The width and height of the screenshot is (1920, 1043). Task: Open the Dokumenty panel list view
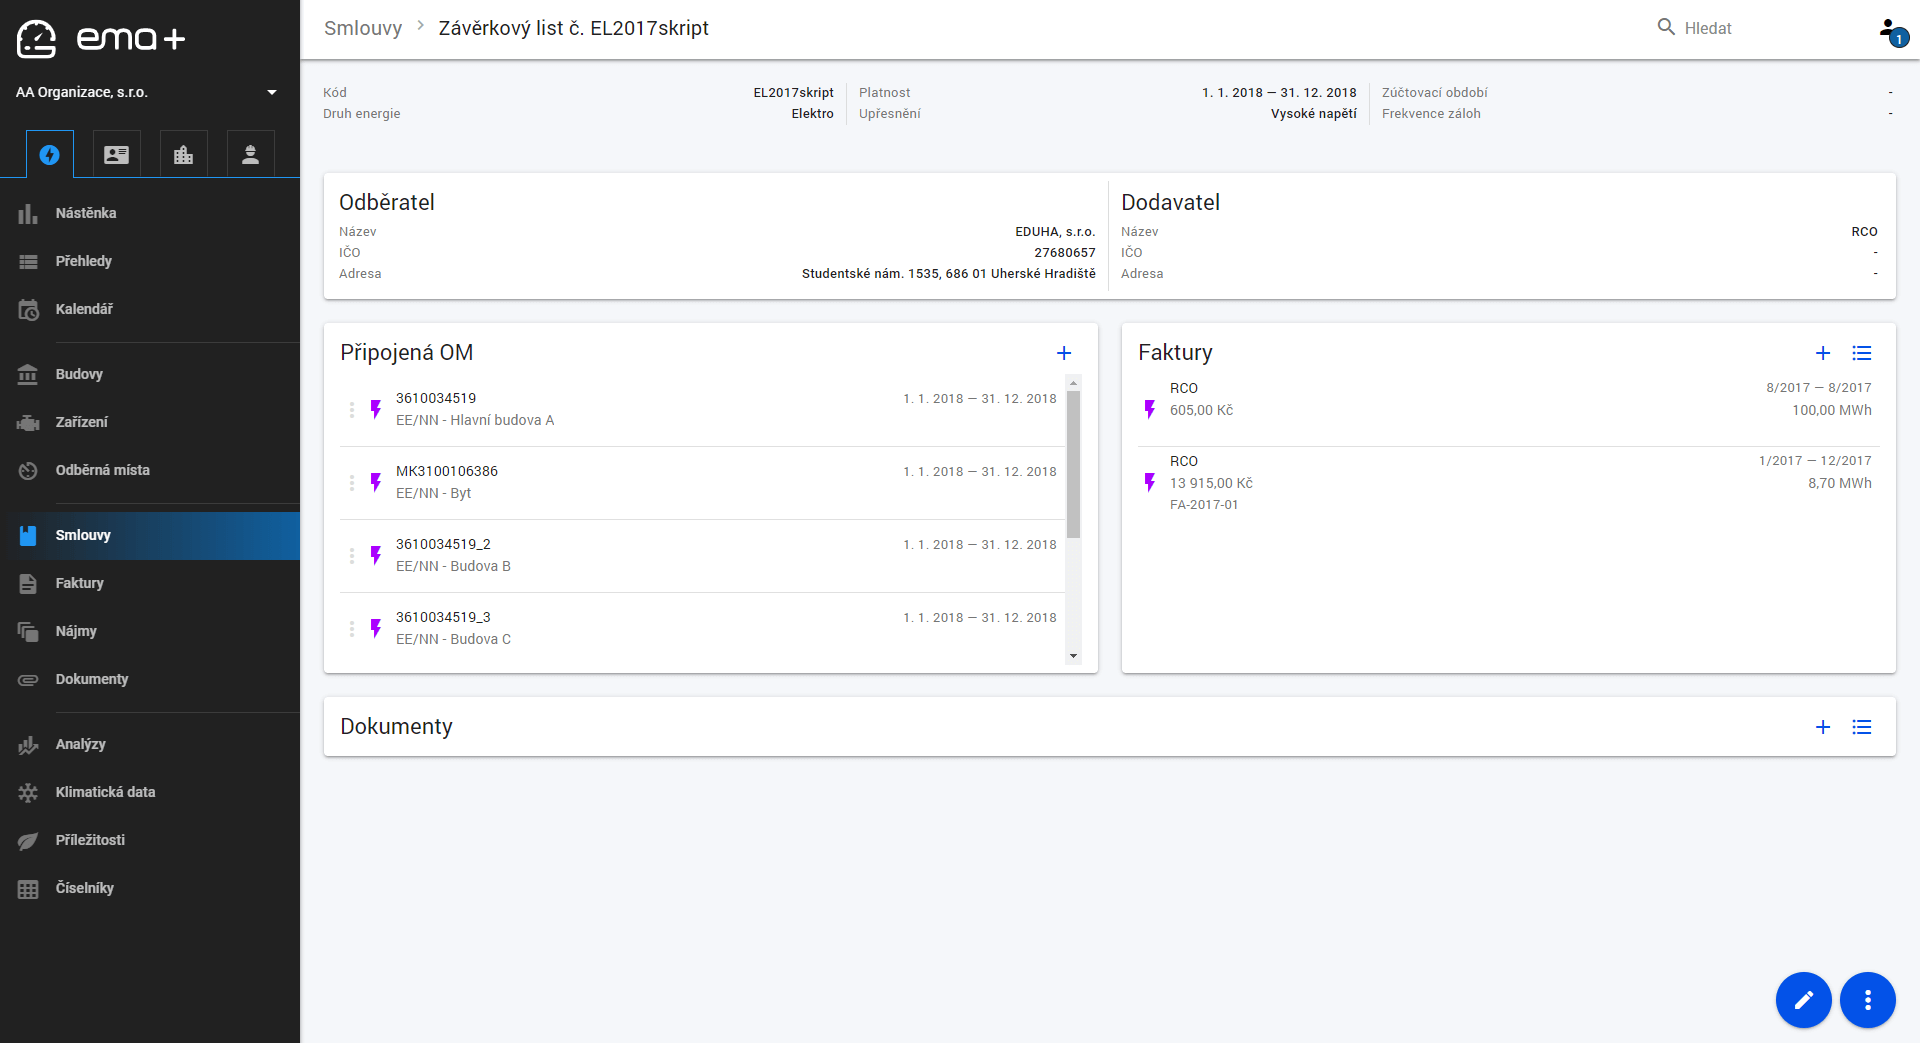[1861, 727]
